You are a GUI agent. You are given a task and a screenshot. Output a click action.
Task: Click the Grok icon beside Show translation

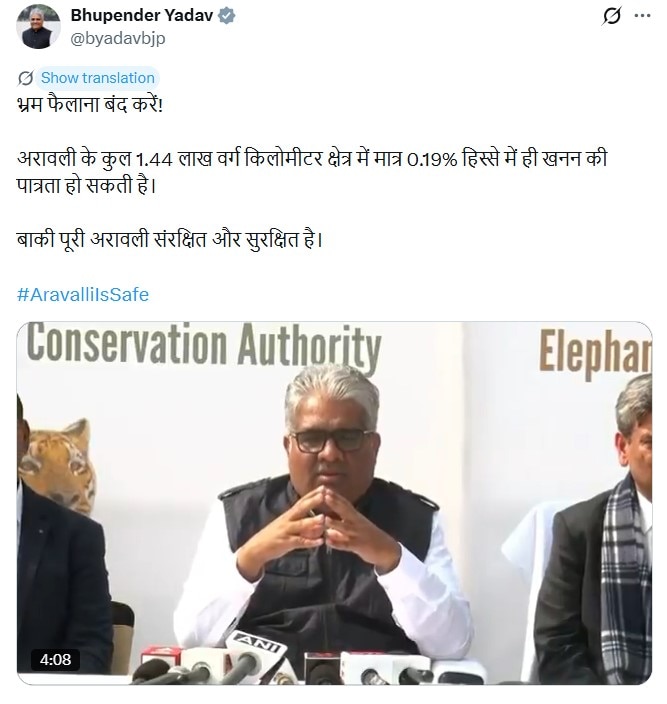click(25, 78)
